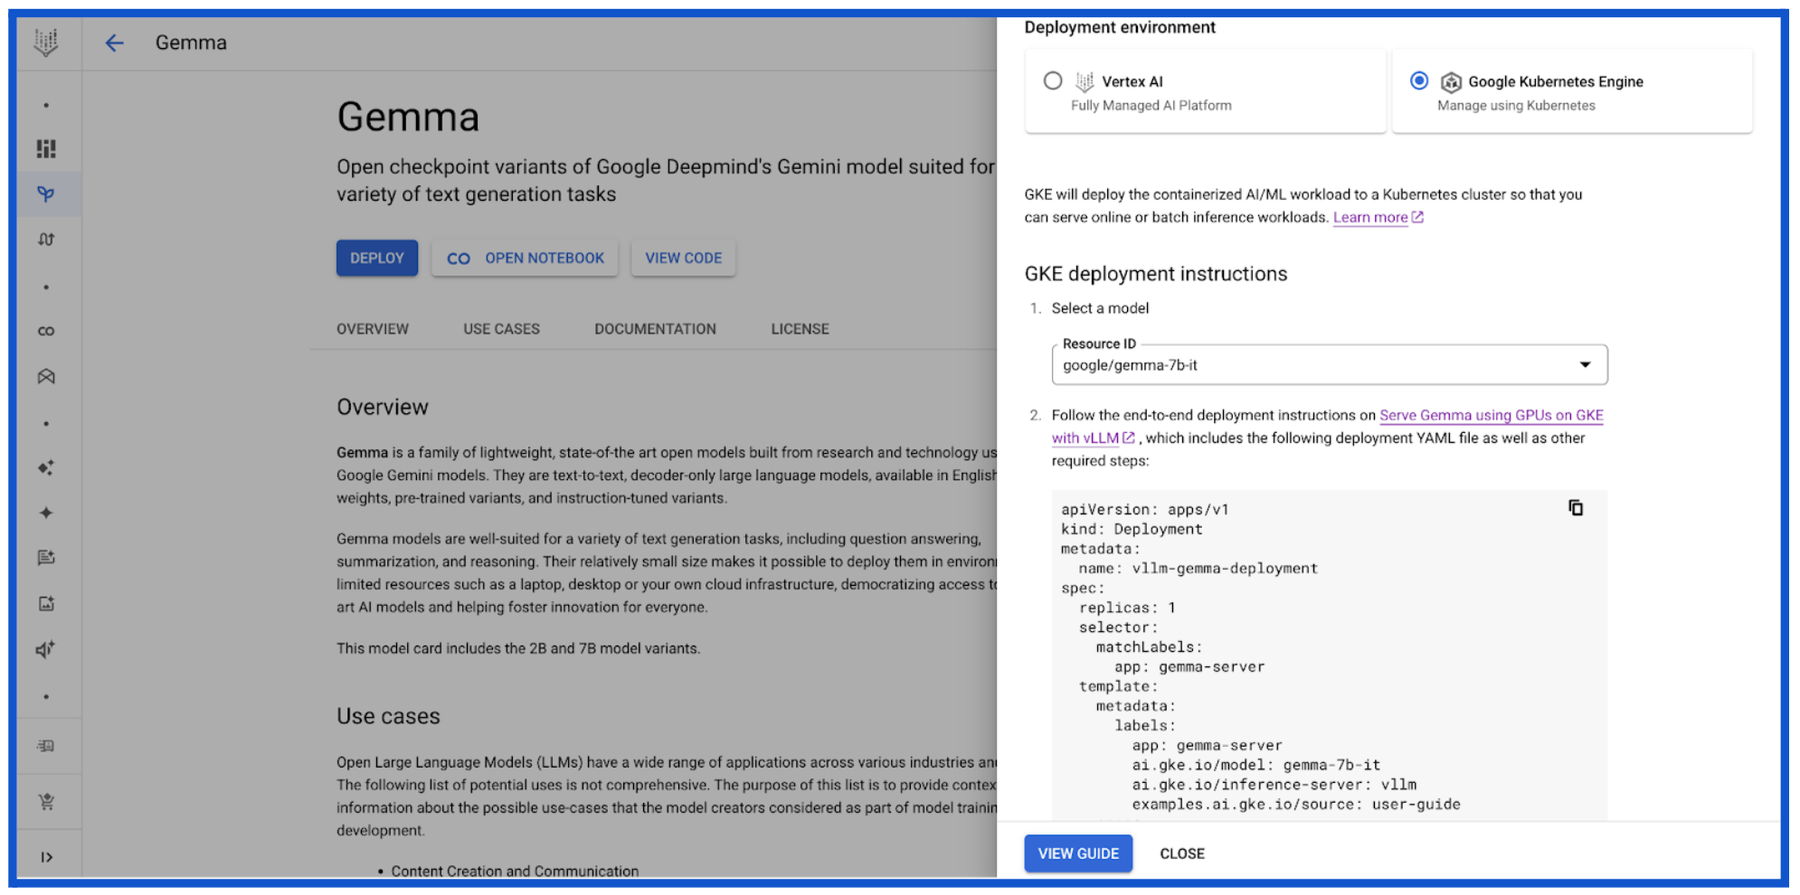Click the VIEW GUIDE button

1078,853
